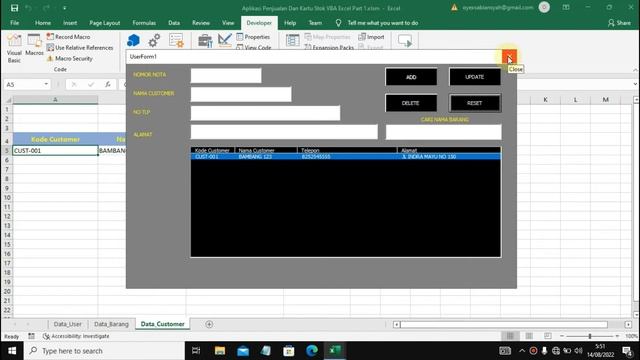Switch to Normal view icon
The width and height of the screenshot is (640, 360).
point(510,336)
